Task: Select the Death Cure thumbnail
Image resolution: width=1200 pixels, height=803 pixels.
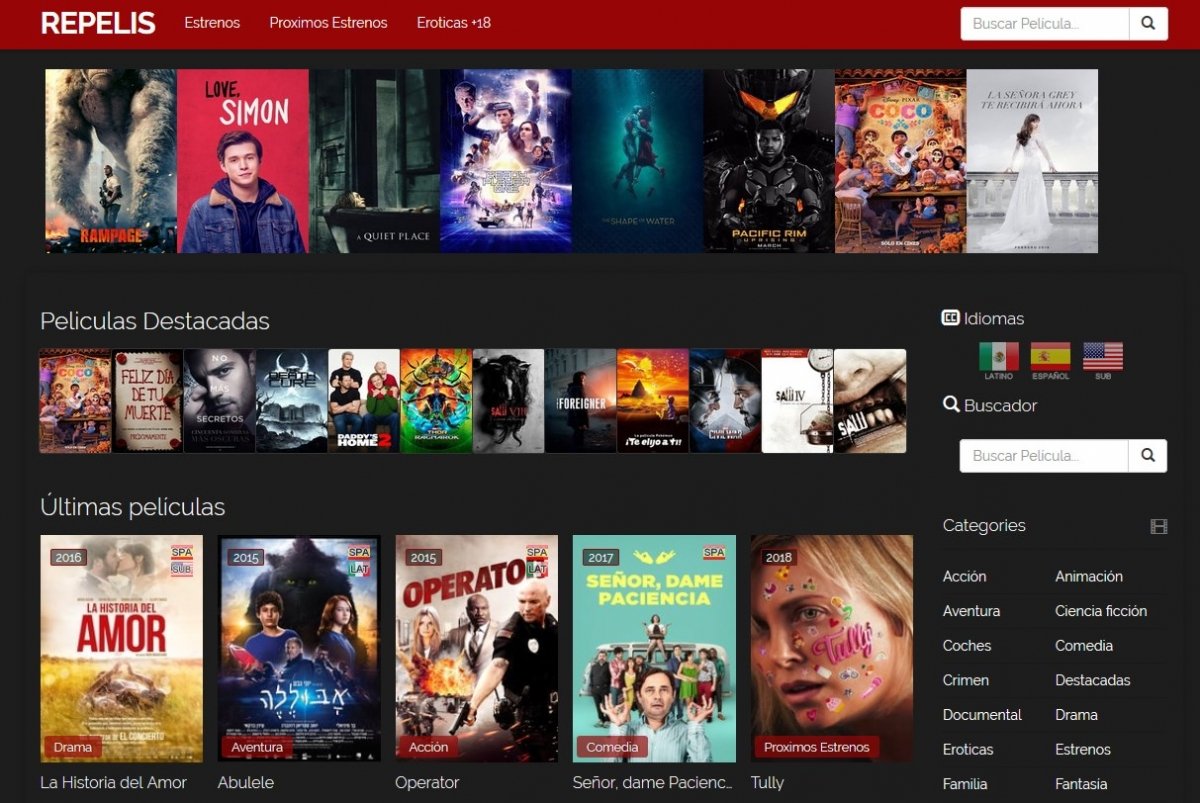Action: [x=292, y=401]
